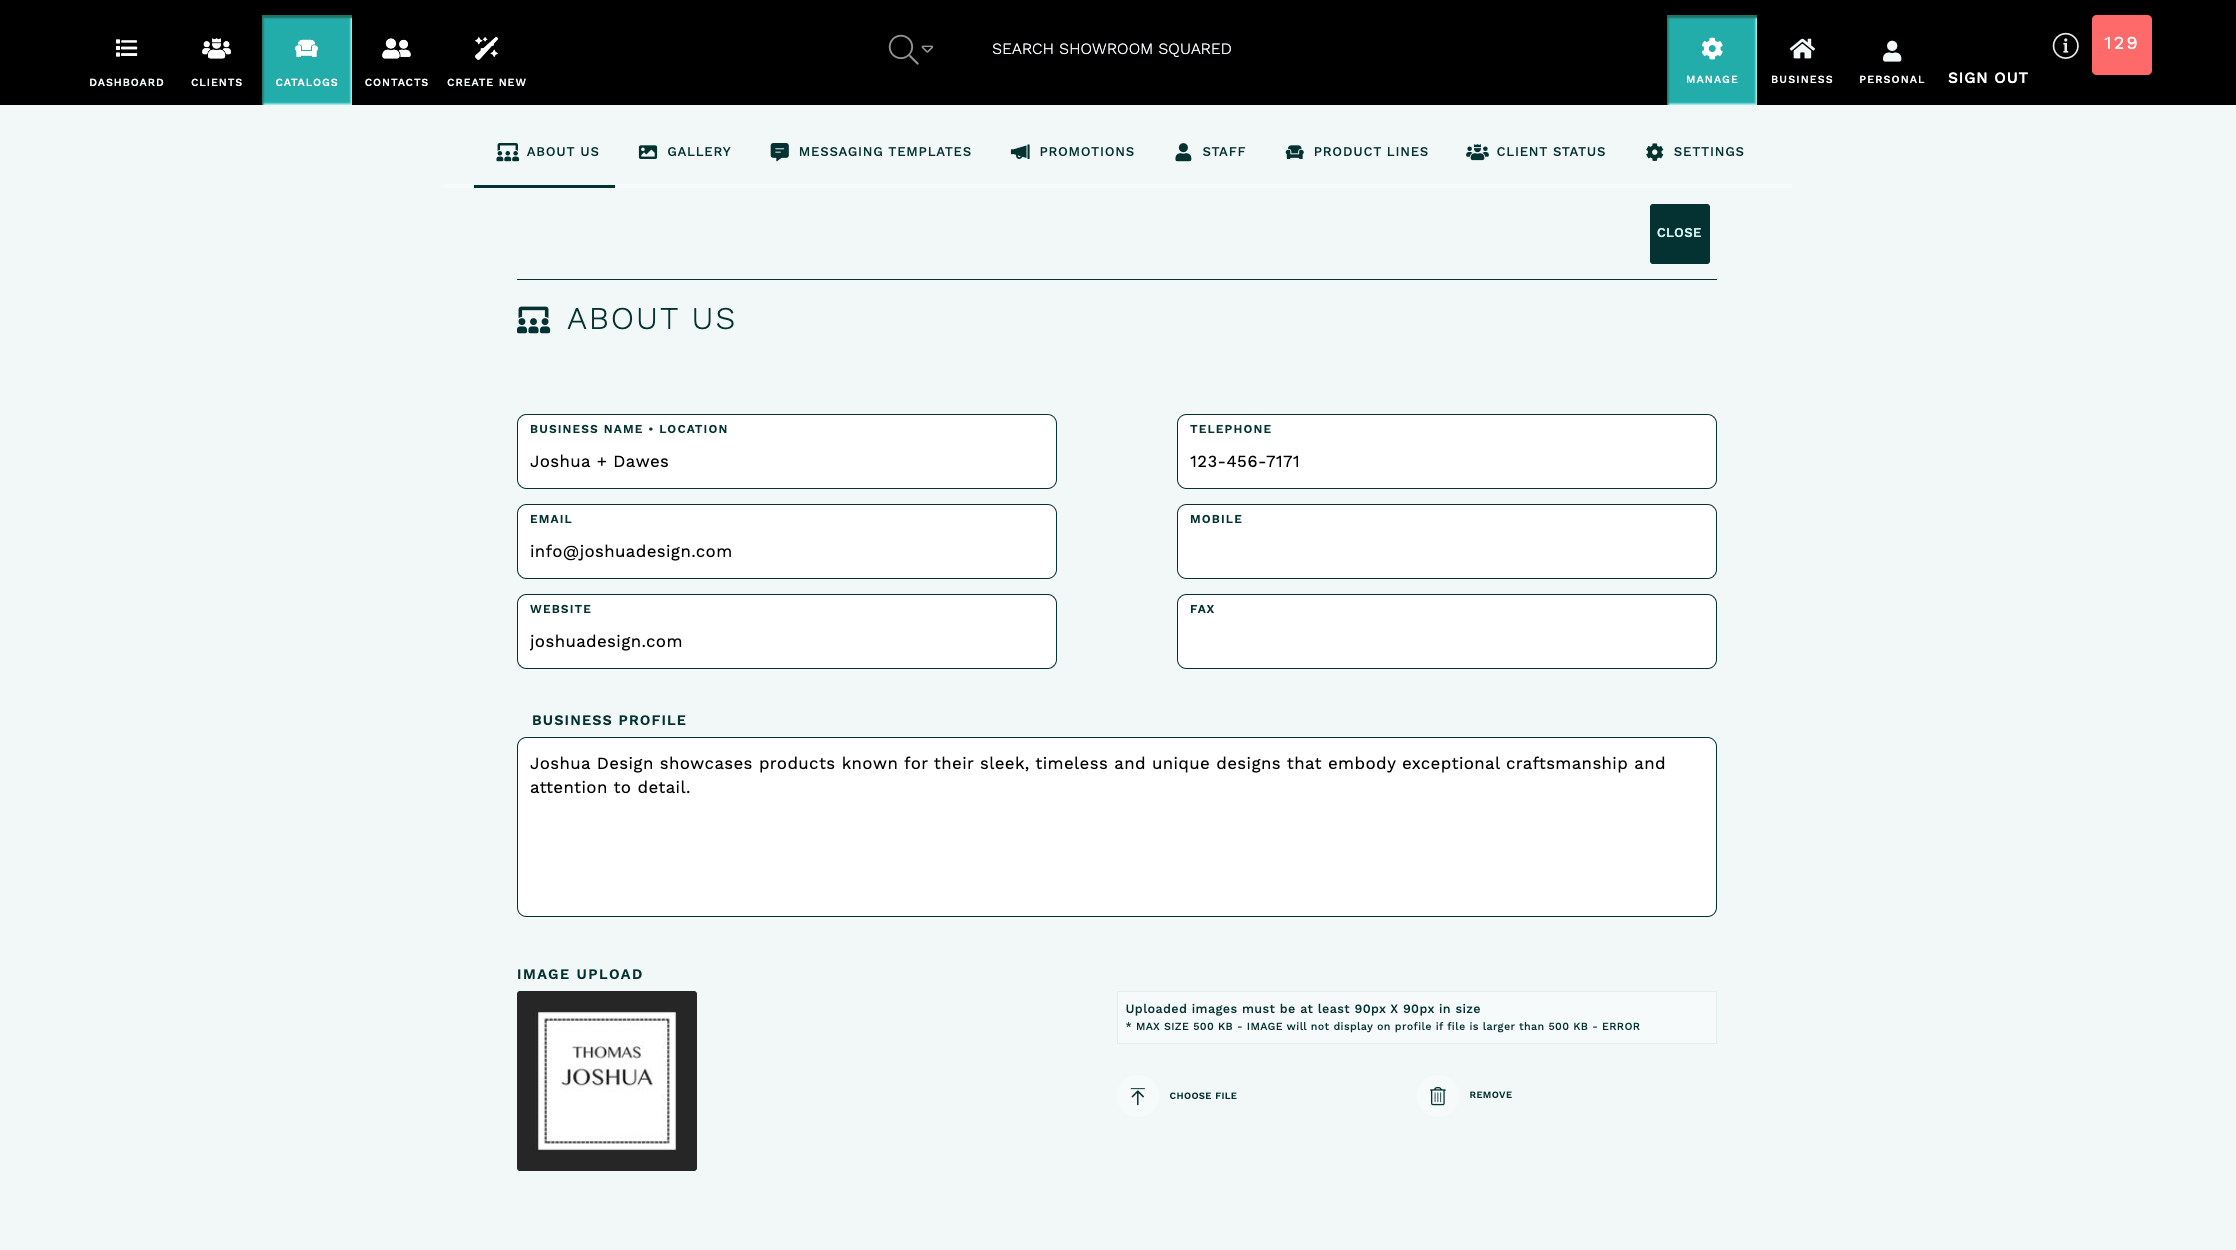Image resolution: width=2236 pixels, height=1250 pixels.
Task: Click the Create New magic wand icon
Action: [486, 48]
